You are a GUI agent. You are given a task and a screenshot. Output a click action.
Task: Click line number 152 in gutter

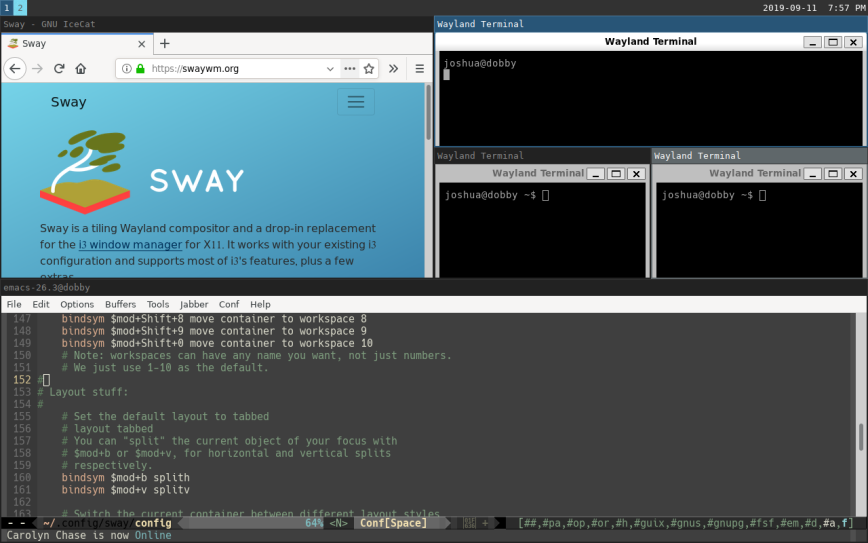pos(22,380)
